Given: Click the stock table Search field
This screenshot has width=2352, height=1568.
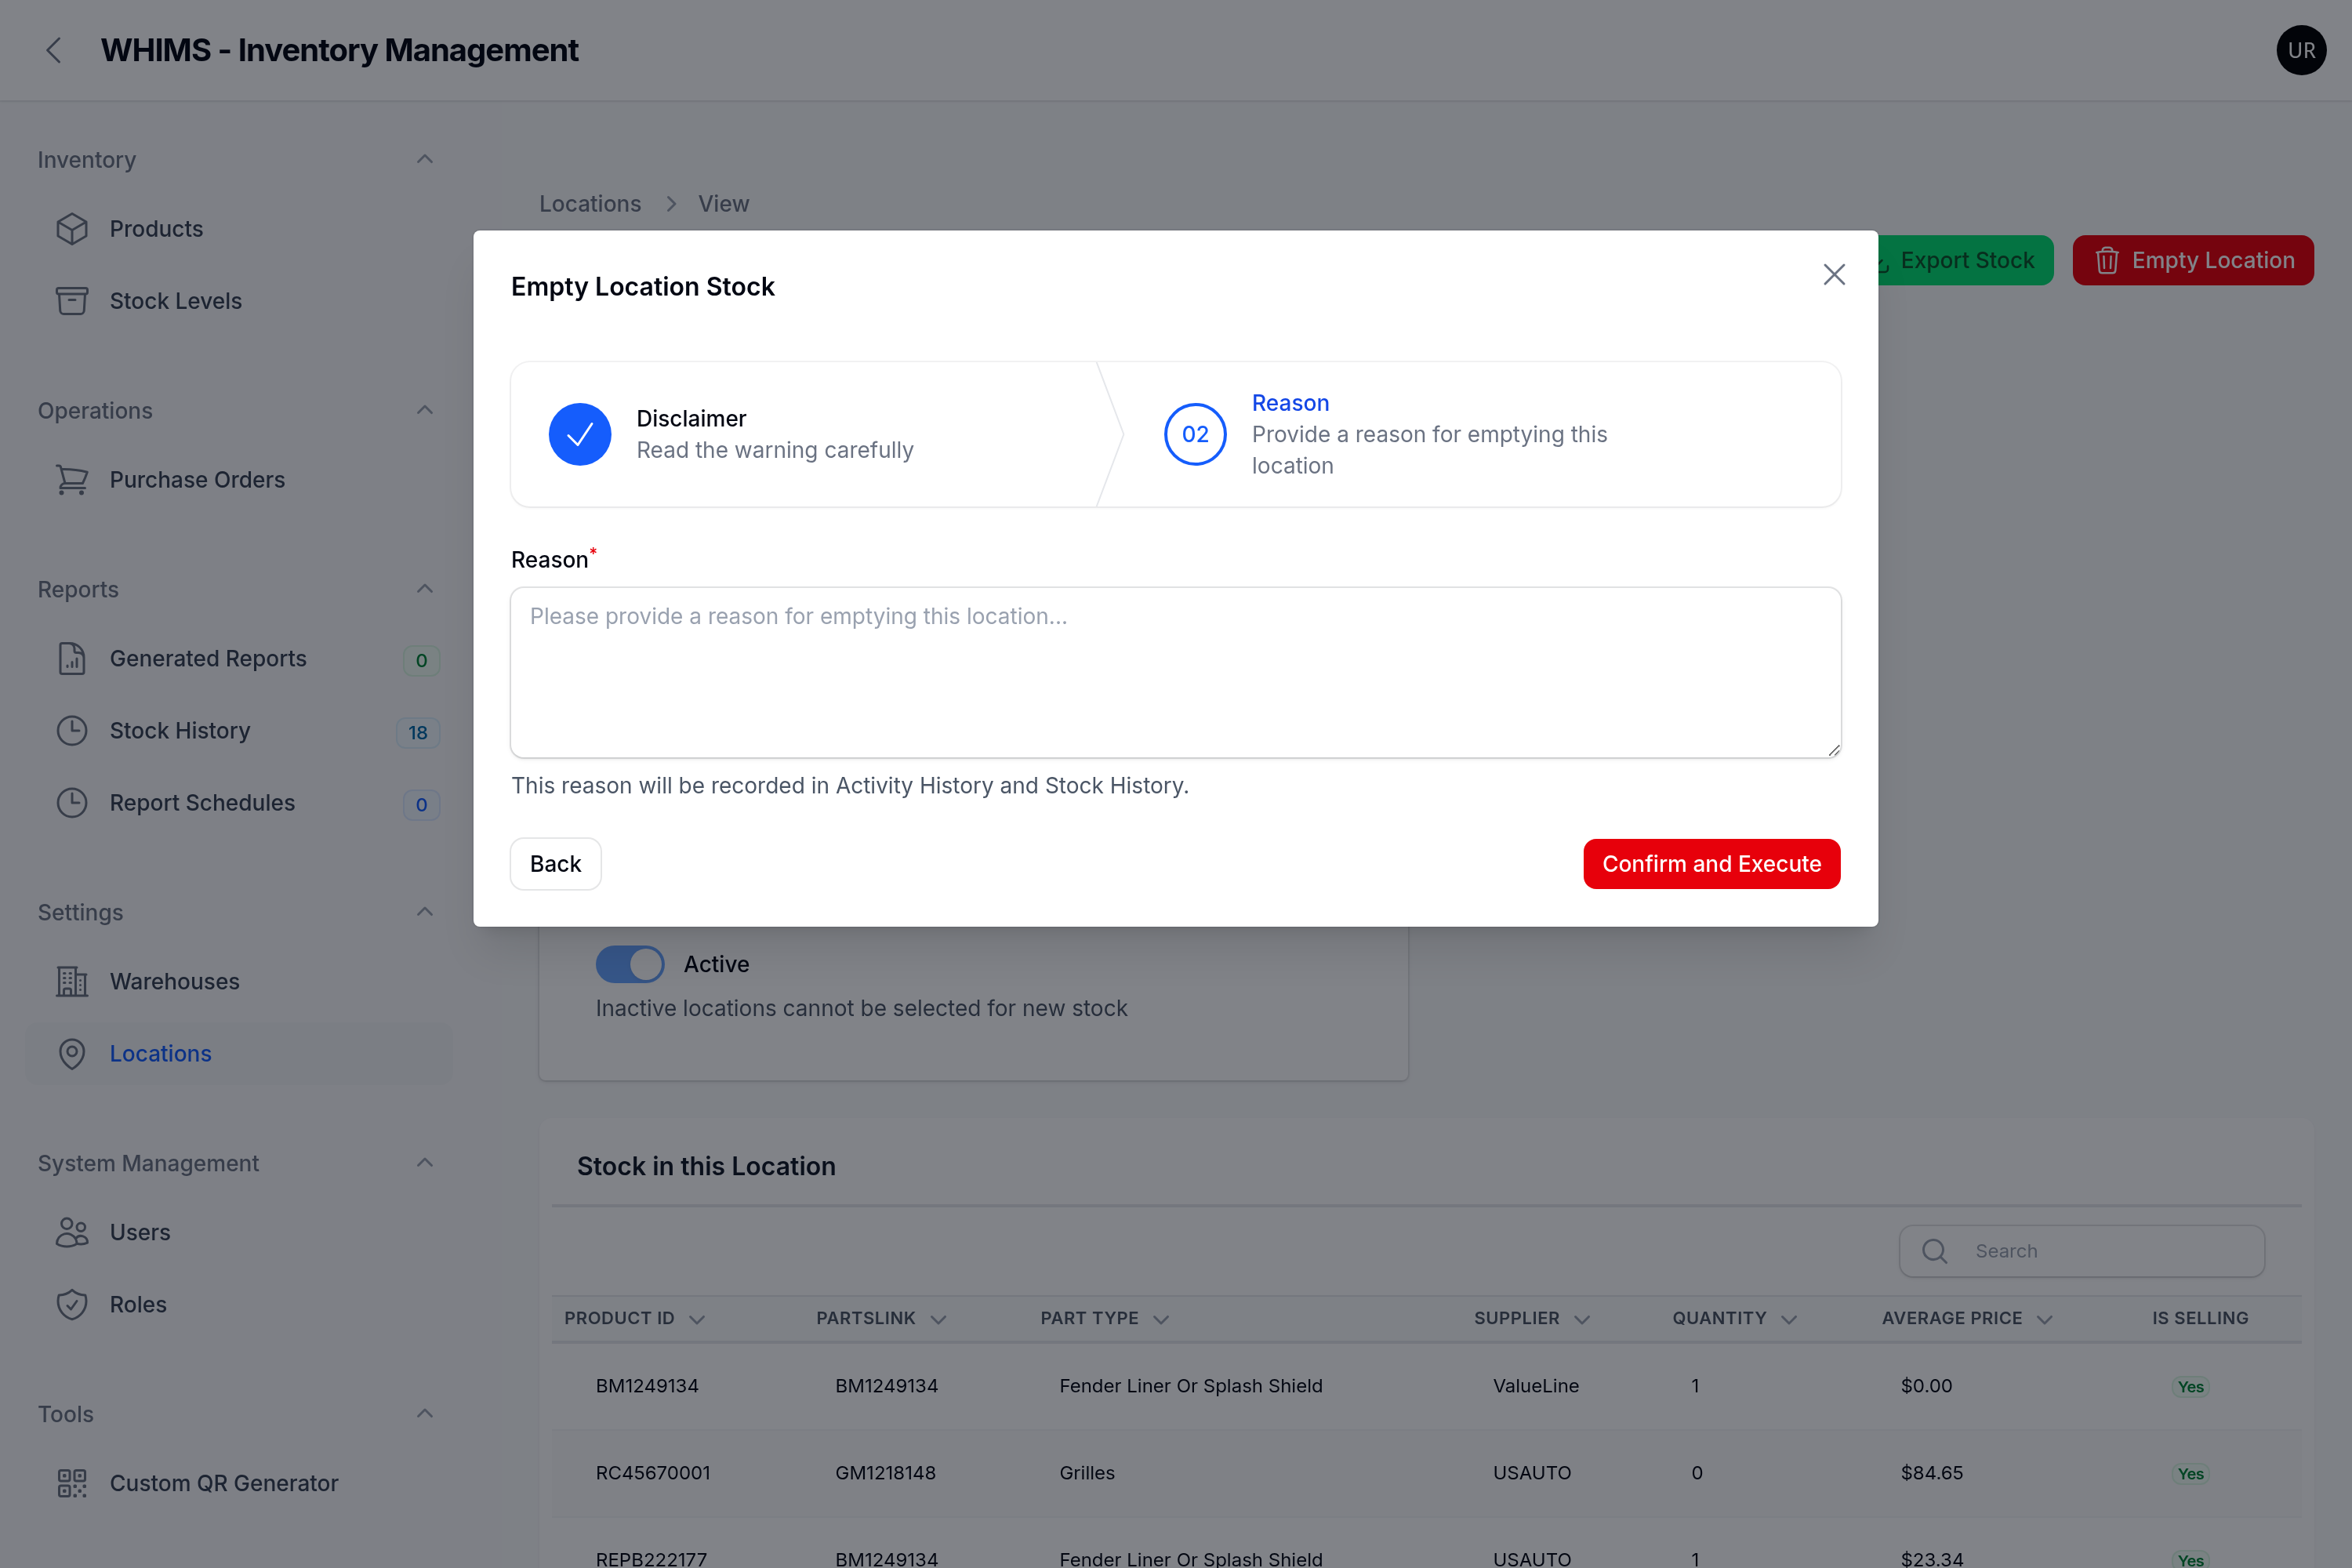Looking at the screenshot, I should [2081, 1251].
